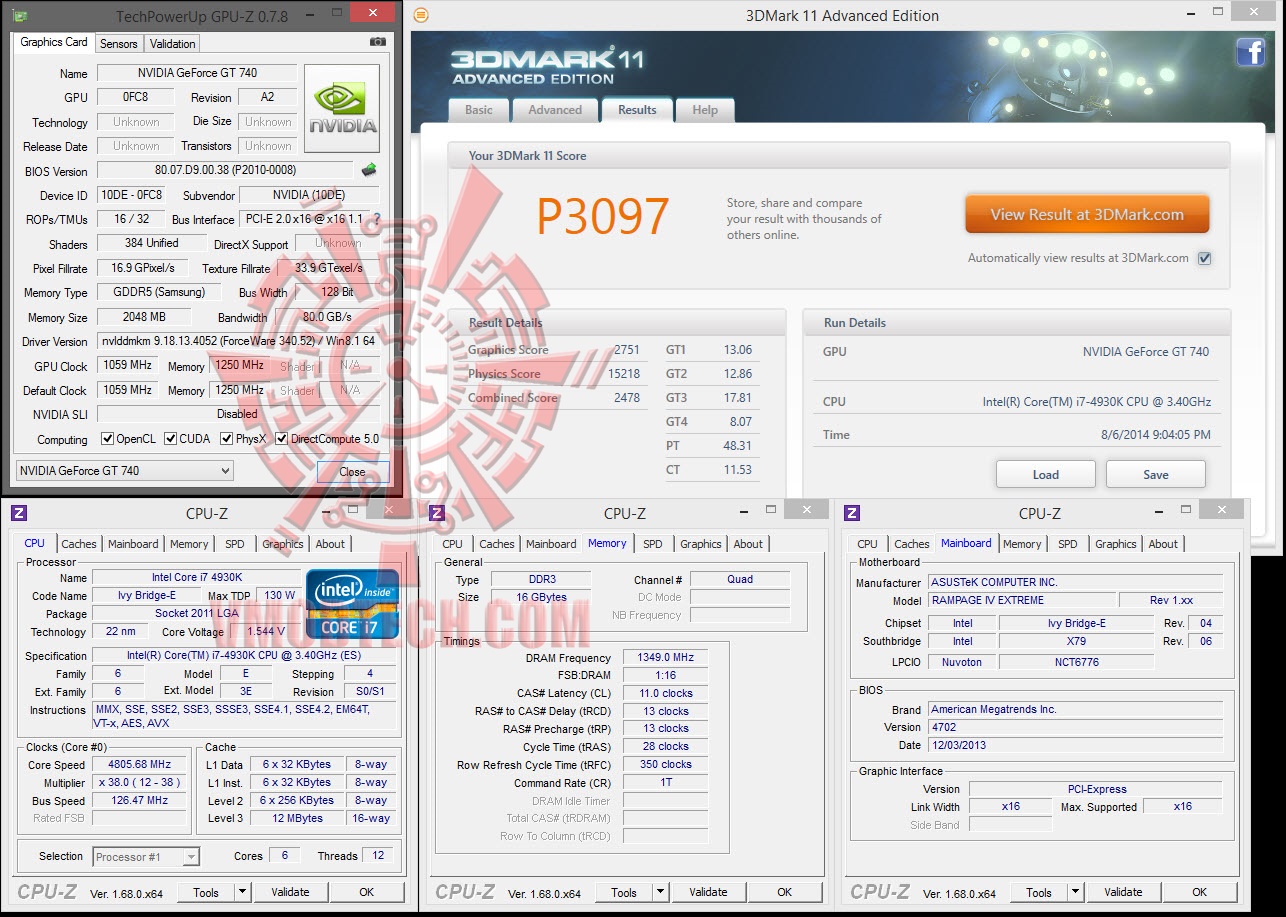Screen dimensions: 1286x917
Task: Click the Combined Score value 2478
Action: pyautogui.click(x=627, y=398)
